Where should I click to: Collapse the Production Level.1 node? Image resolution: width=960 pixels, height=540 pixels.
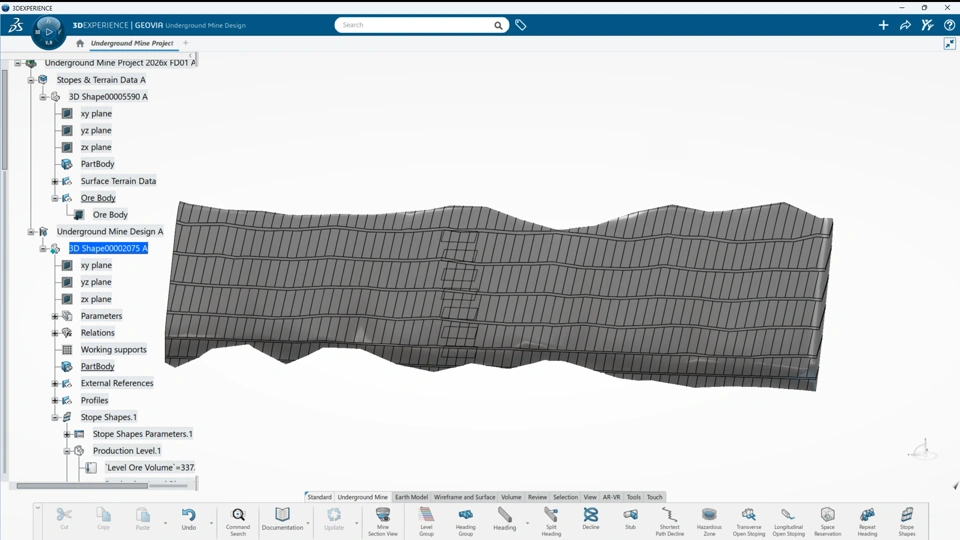click(67, 451)
